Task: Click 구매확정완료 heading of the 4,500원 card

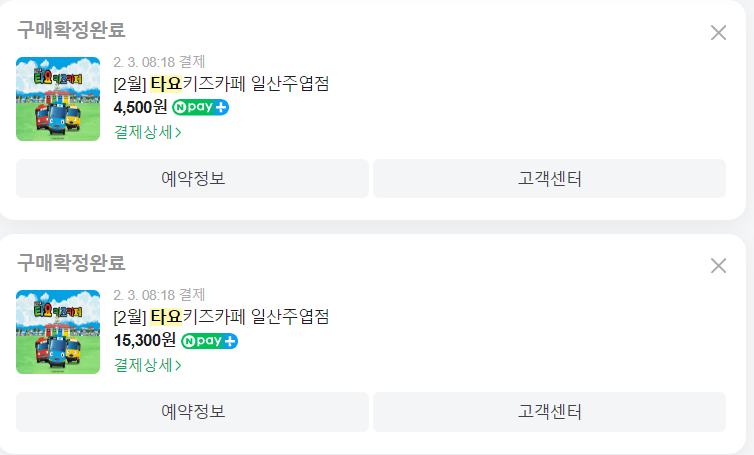Action: coord(72,30)
